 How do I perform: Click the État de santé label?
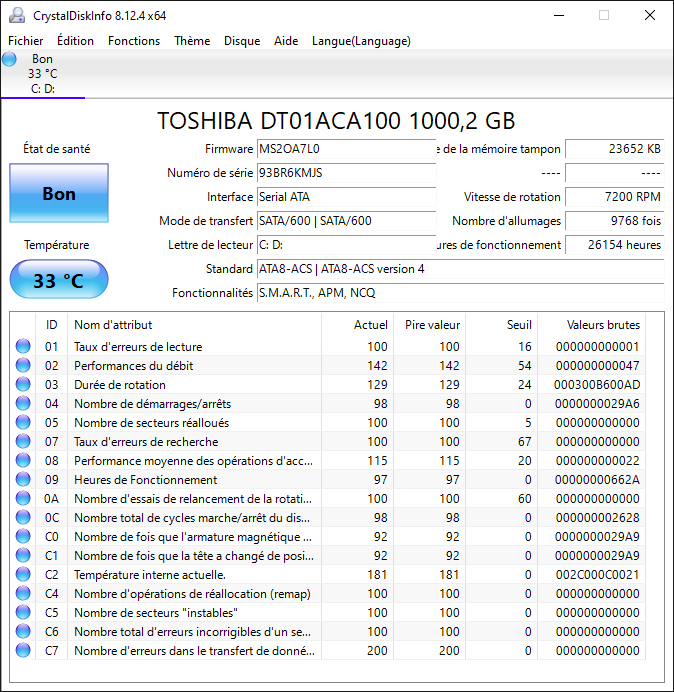(56, 149)
